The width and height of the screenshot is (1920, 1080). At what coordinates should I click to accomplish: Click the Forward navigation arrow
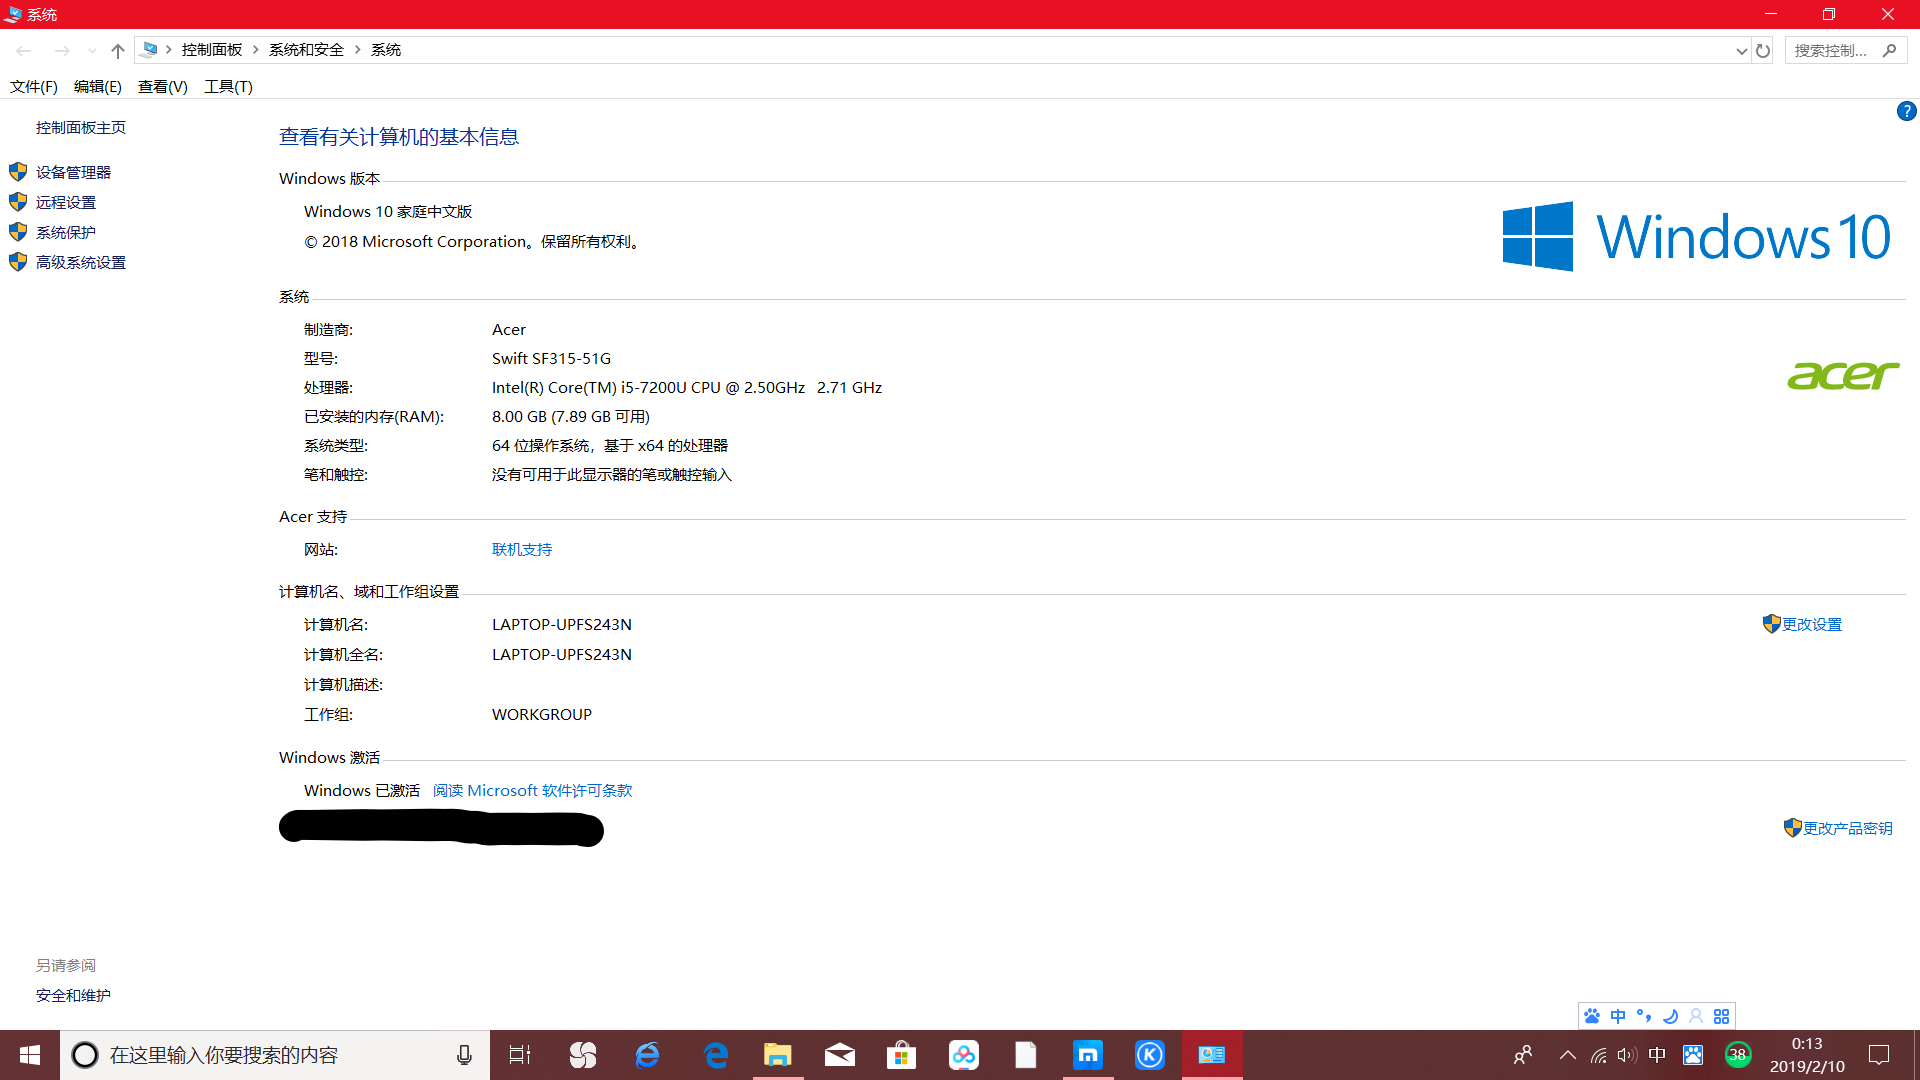(x=62, y=50)
